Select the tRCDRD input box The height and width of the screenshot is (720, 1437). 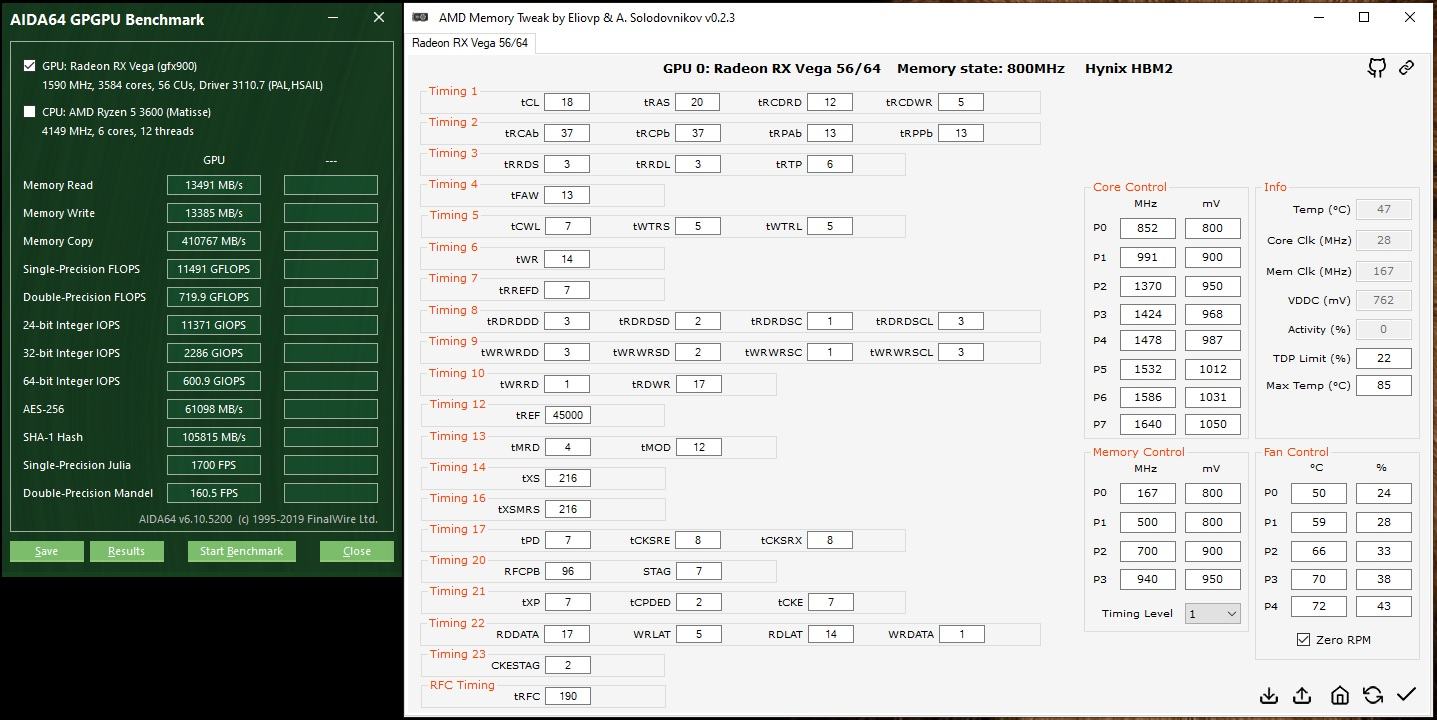(830, 102)
